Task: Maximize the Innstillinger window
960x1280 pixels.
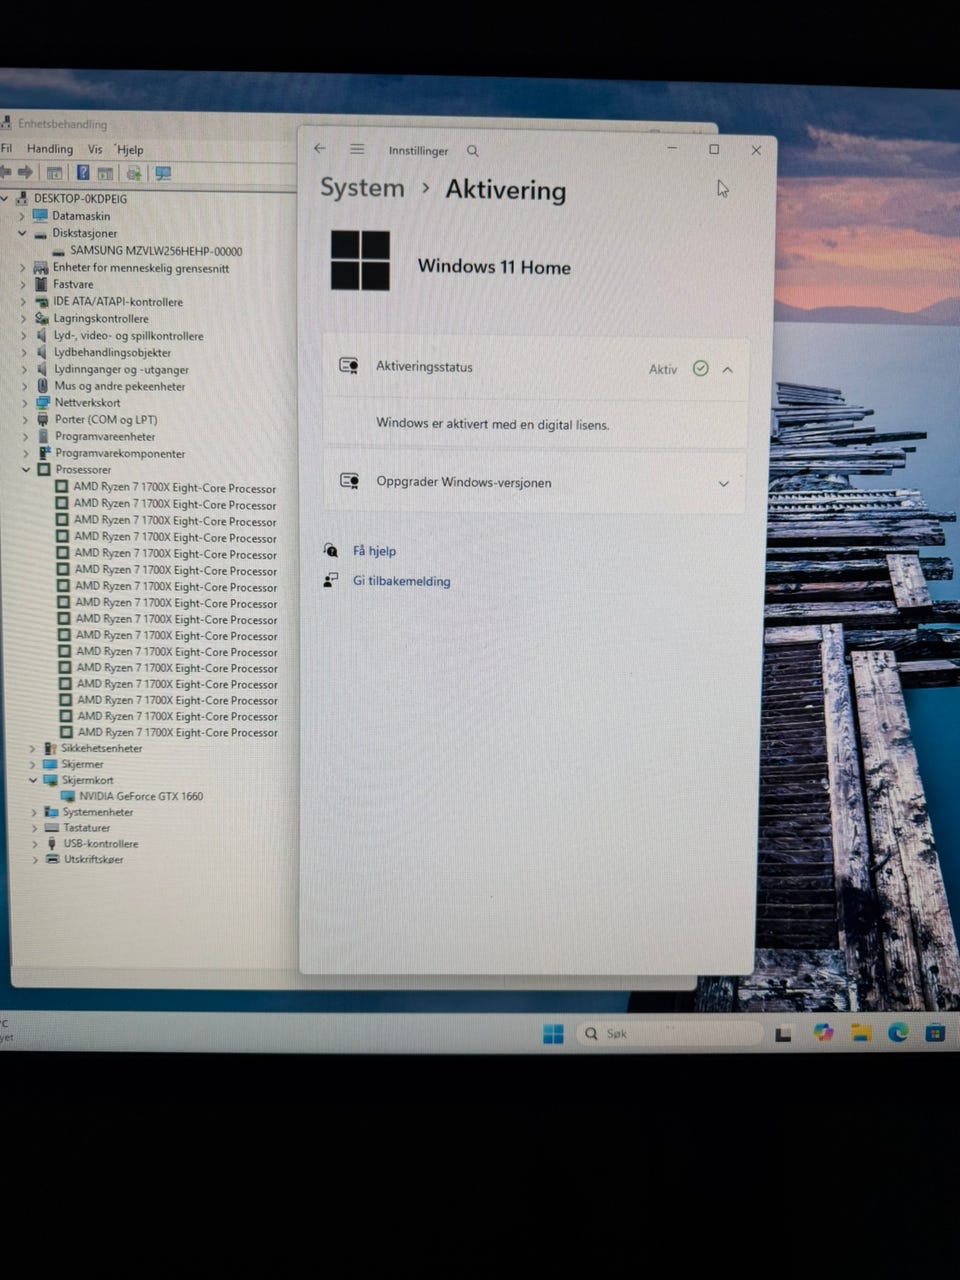Action: [x=714, y=149]
